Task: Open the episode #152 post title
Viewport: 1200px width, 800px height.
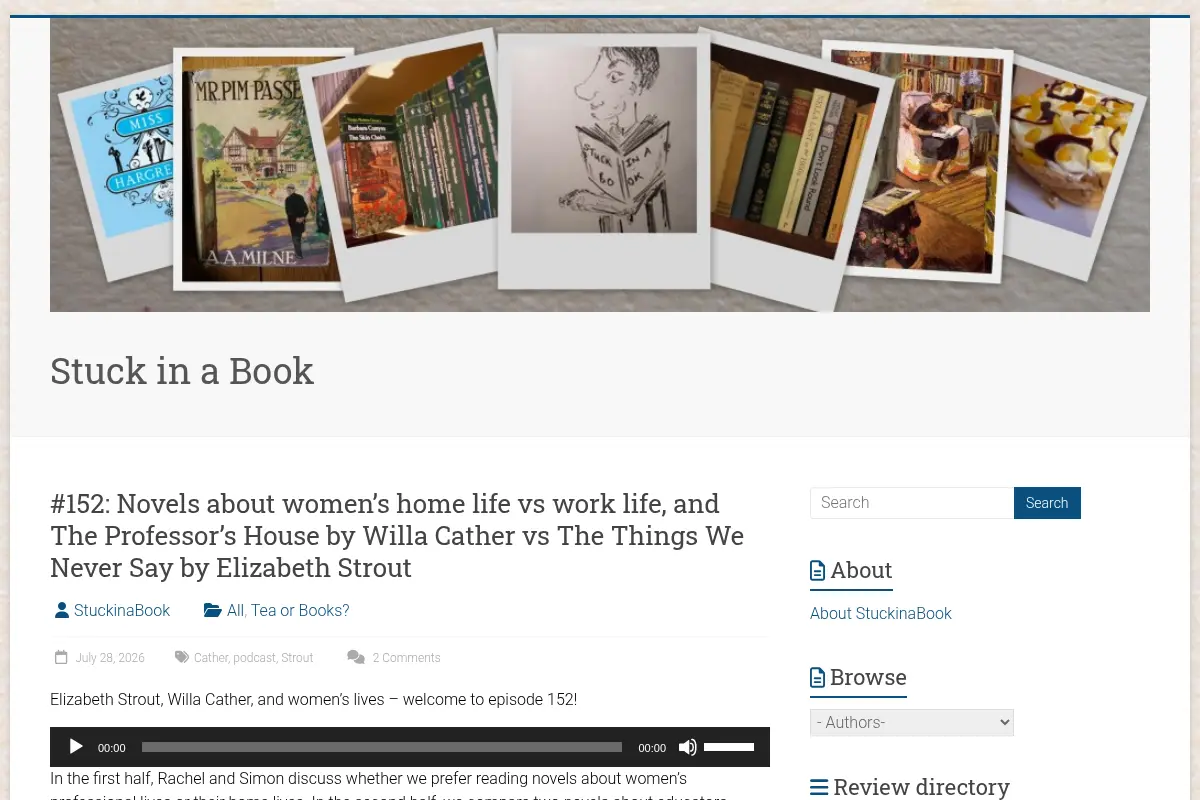Action: pyautogui.click(x=397, y=535)
